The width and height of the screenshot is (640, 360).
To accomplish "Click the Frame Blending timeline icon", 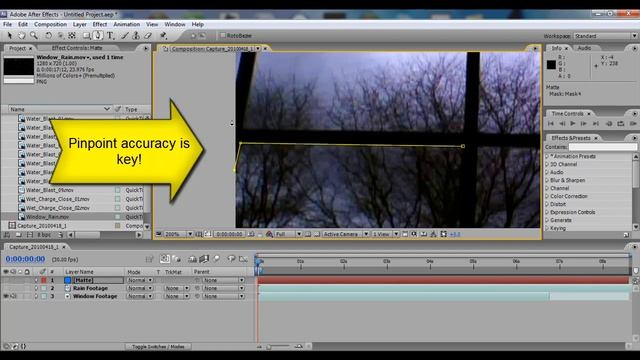I will (204, 259).
